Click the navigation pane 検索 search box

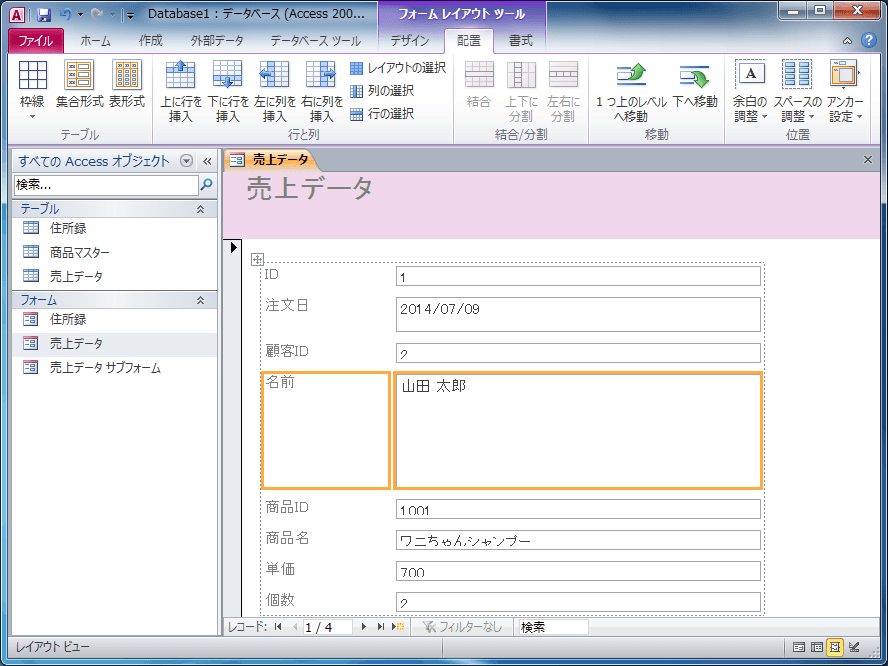coord(106,185)
